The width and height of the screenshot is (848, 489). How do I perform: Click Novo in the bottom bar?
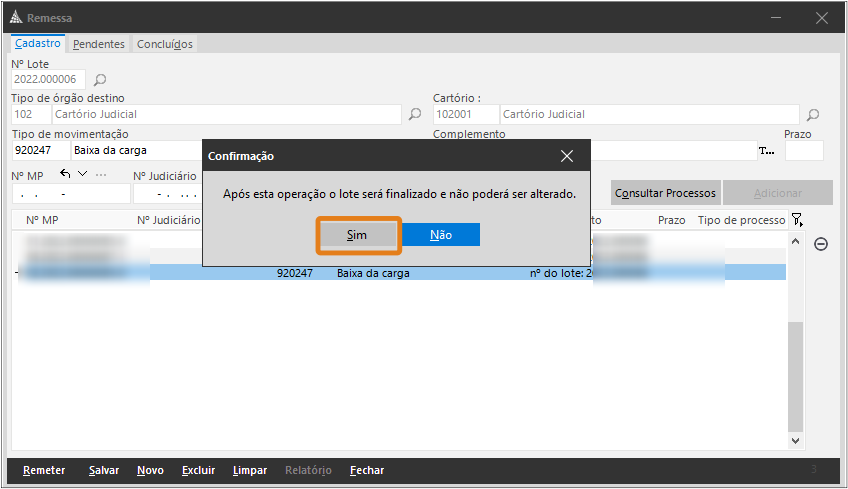pos(150,471)
